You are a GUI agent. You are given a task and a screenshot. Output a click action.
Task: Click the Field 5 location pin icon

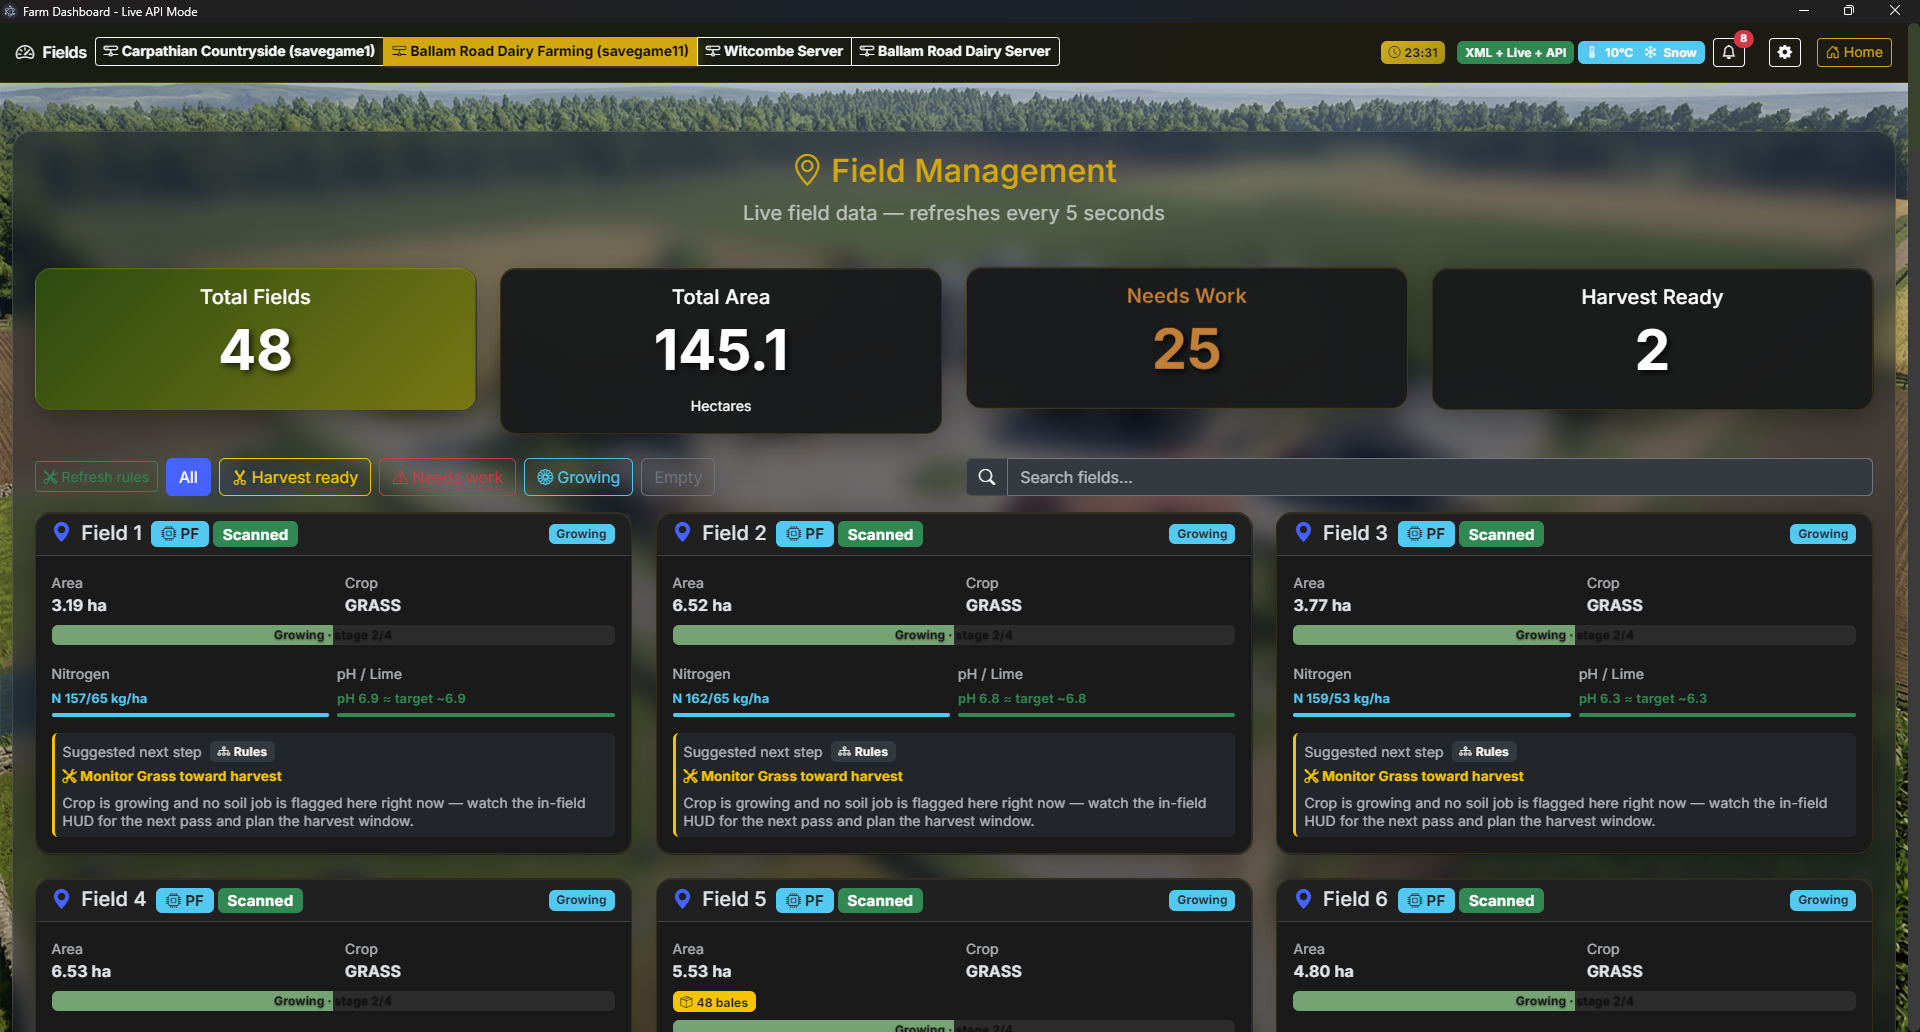click(x=682, y=898)
